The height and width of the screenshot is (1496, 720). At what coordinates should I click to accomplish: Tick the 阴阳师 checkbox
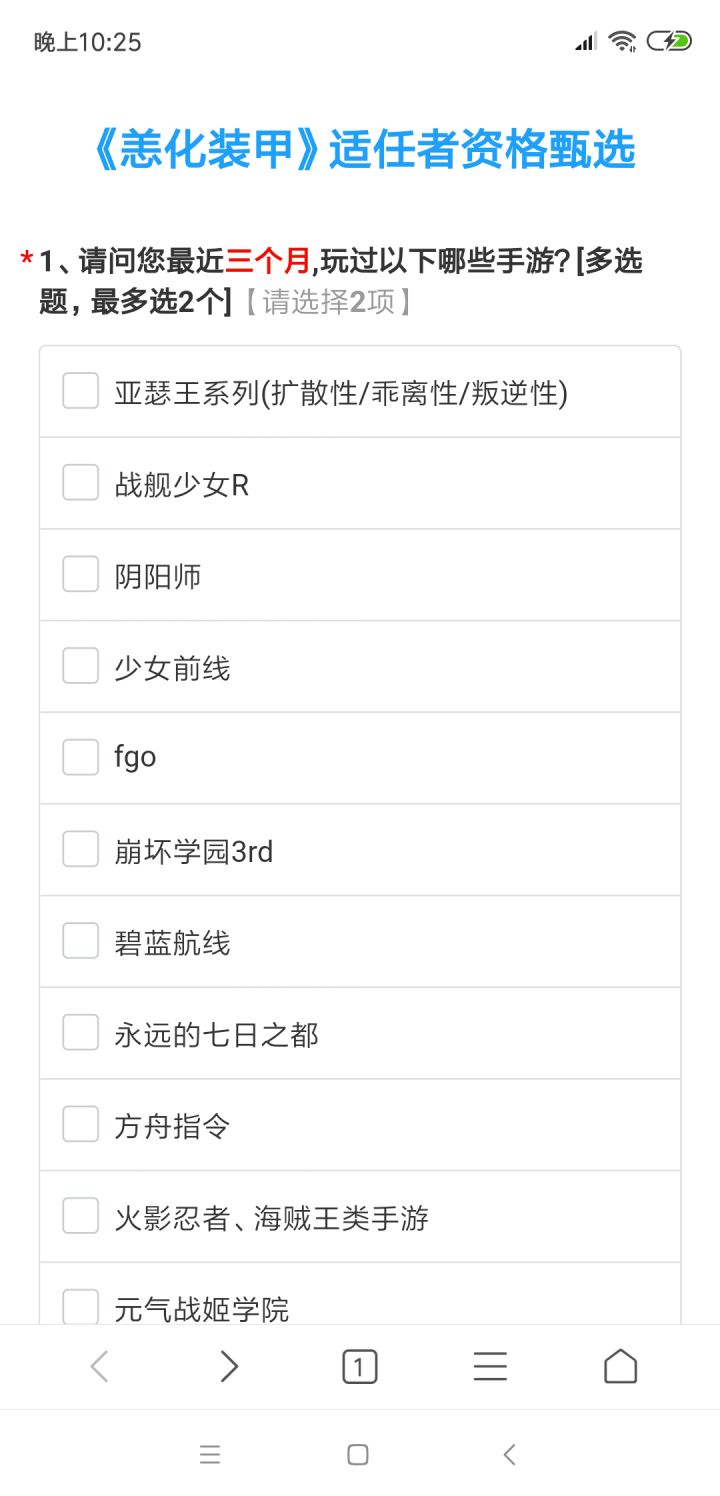pos(81,575)
